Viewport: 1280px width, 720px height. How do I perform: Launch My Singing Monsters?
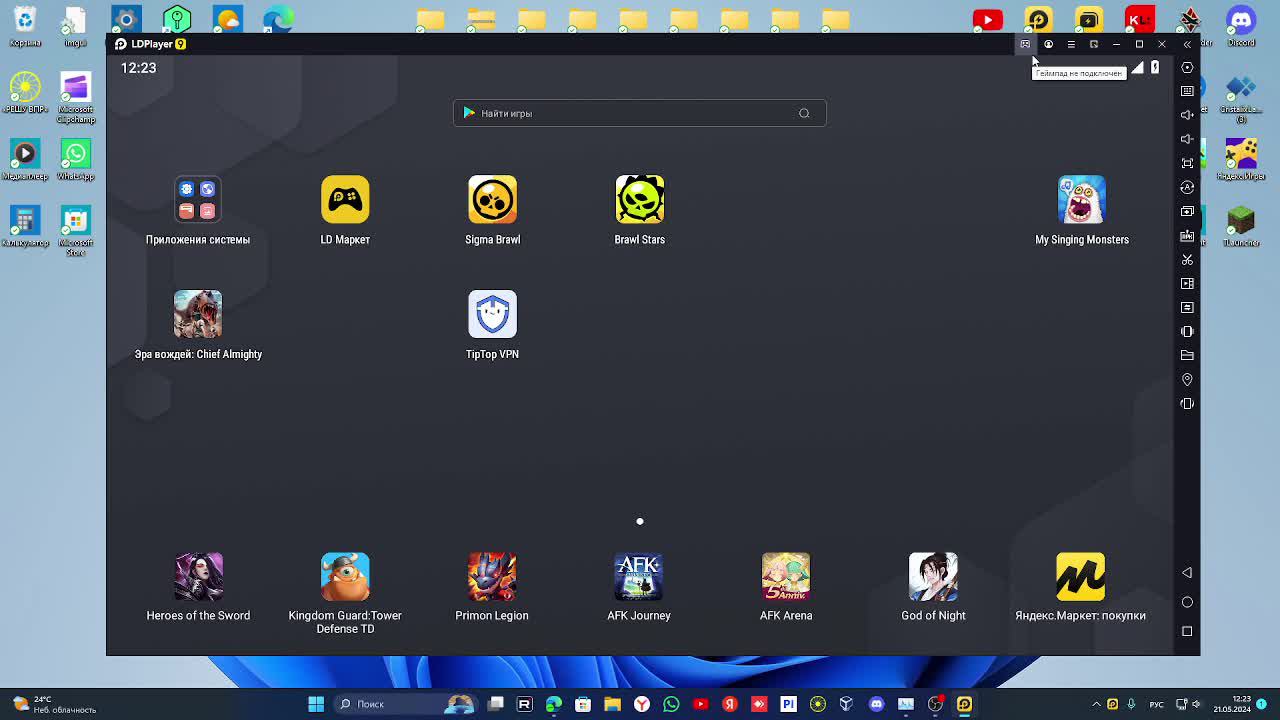[1081, 200]
